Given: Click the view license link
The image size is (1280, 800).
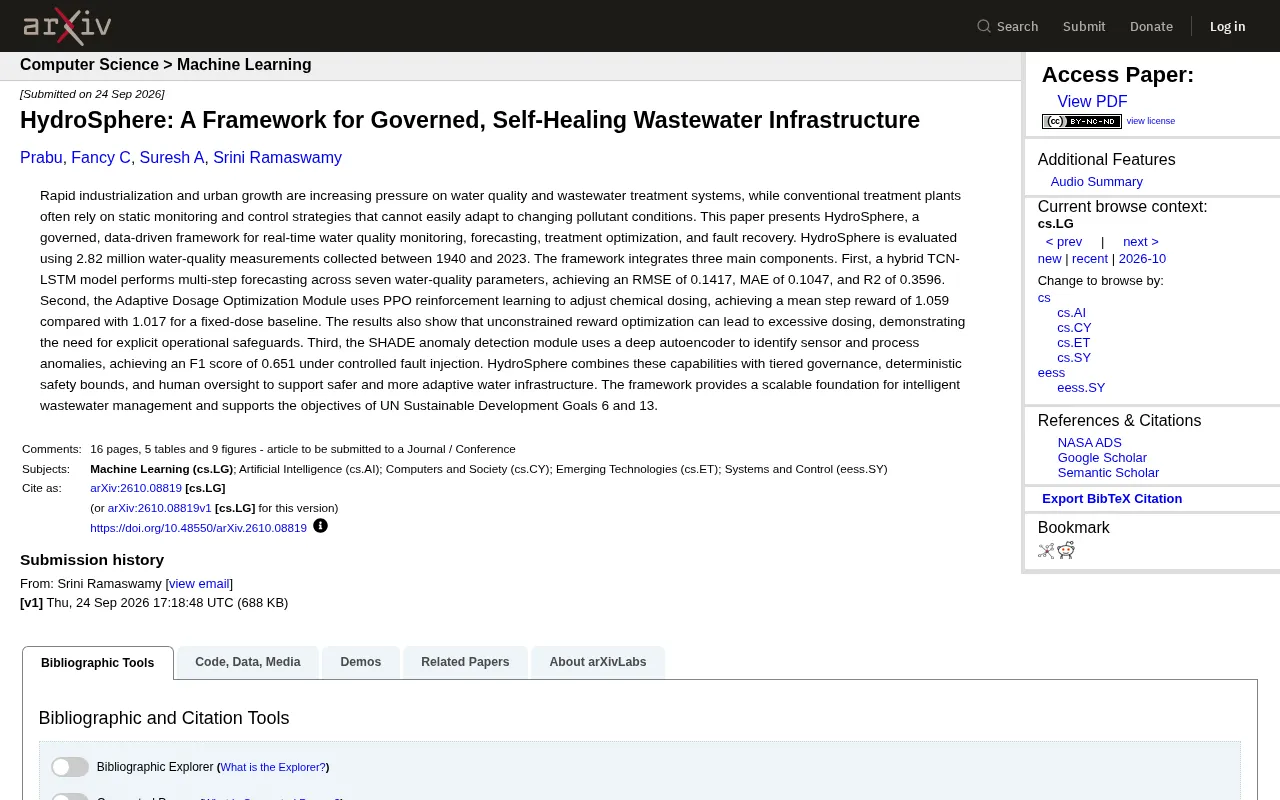Looking at the screenshot, I should pyautogui.click(x=1151, y=121).
